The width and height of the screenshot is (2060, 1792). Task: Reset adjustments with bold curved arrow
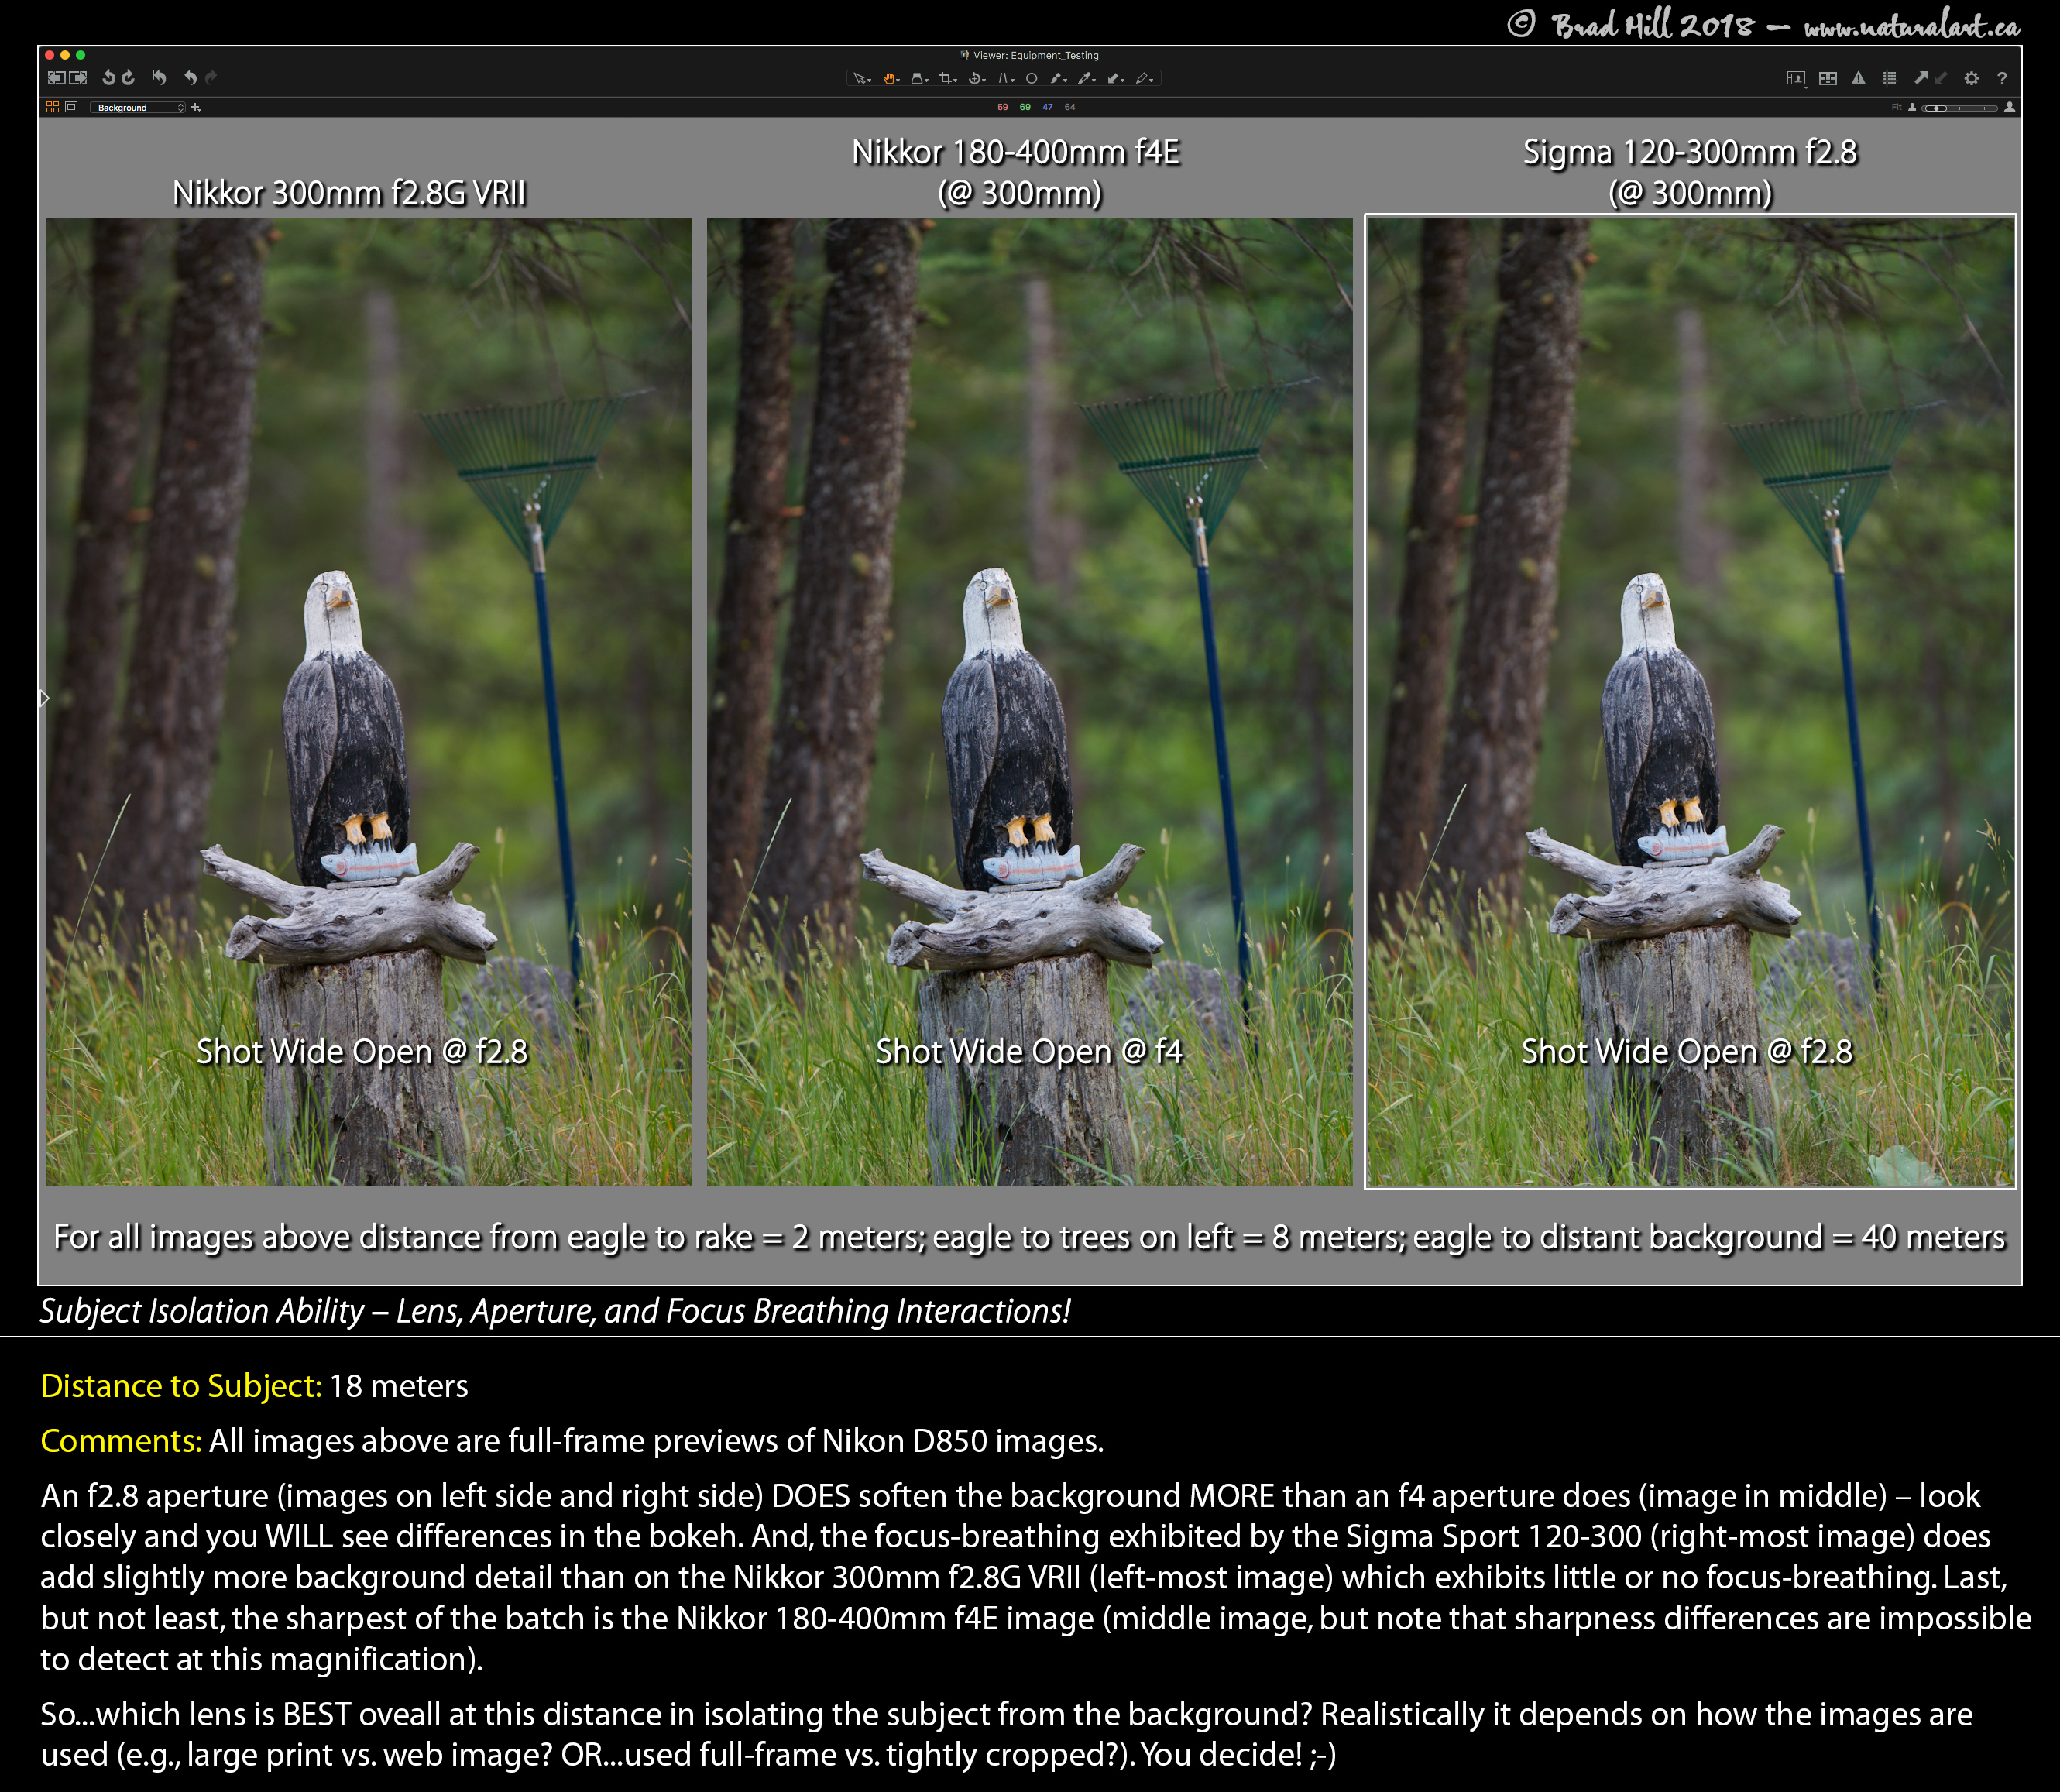coord(159,78)
